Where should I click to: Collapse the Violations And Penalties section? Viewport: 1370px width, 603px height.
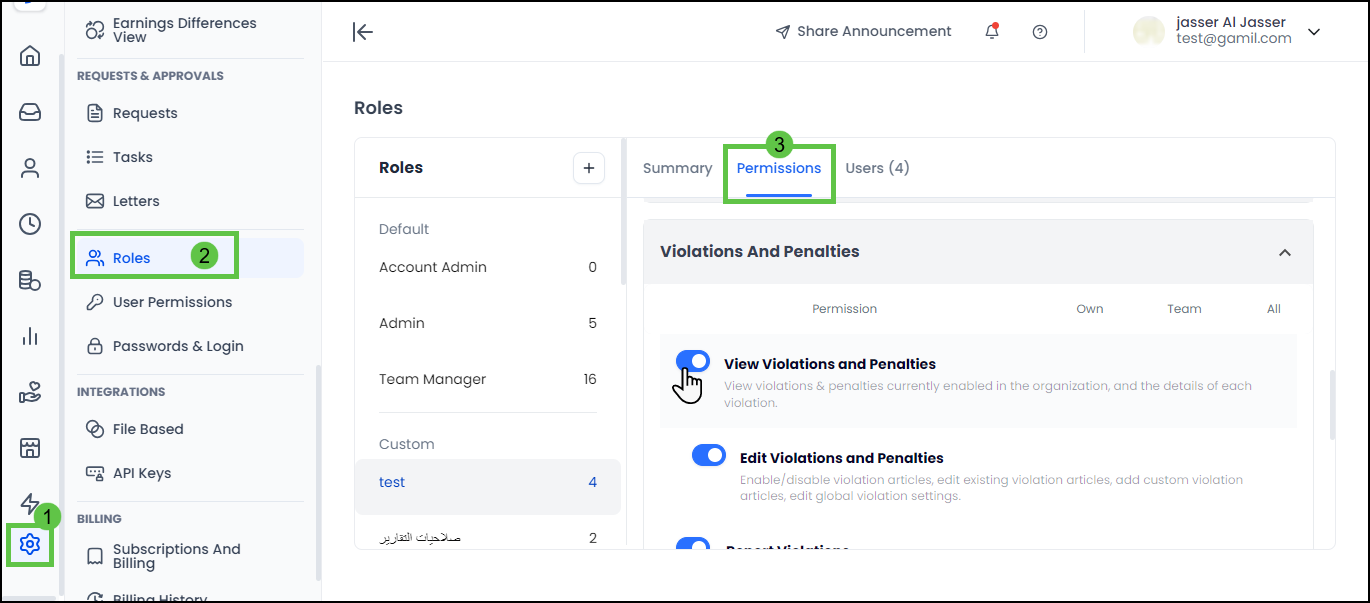pos(1285,252)
